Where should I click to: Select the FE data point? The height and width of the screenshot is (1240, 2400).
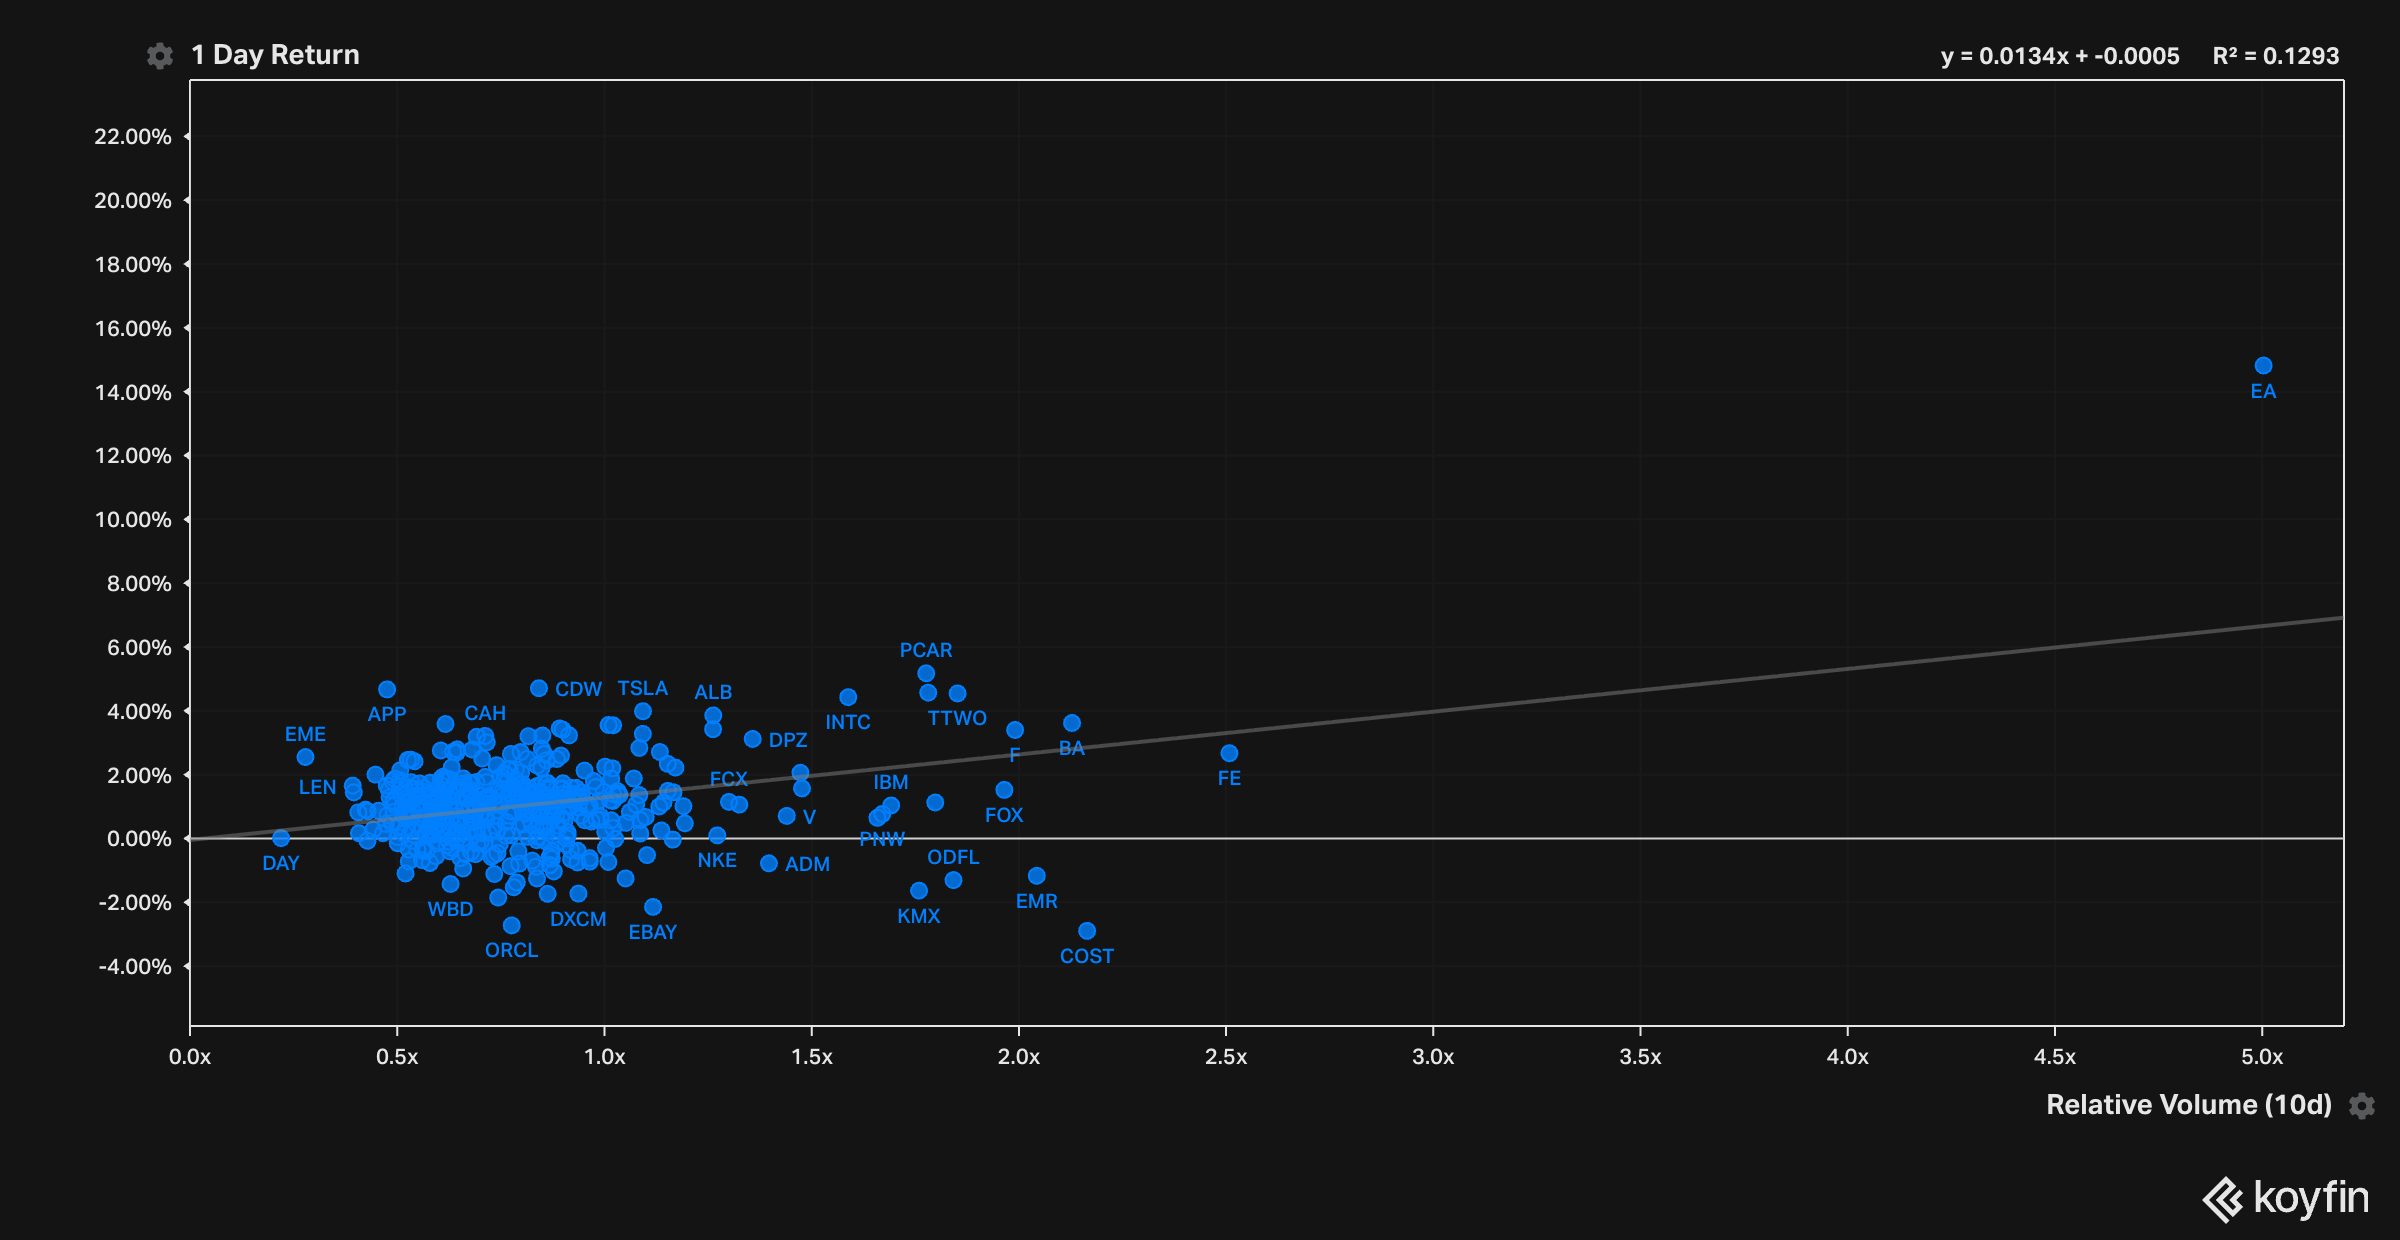tap(1229, 753)
